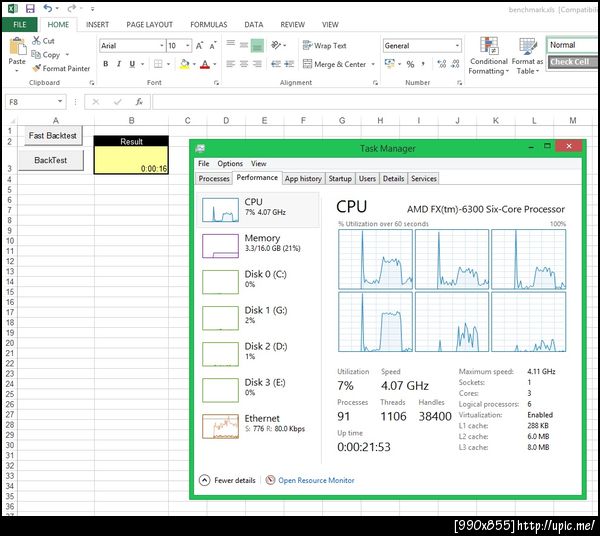Collapse Task Manager with Fewer details
The image size is (600, 536).
pyautogui.click(x=227, y=480)
